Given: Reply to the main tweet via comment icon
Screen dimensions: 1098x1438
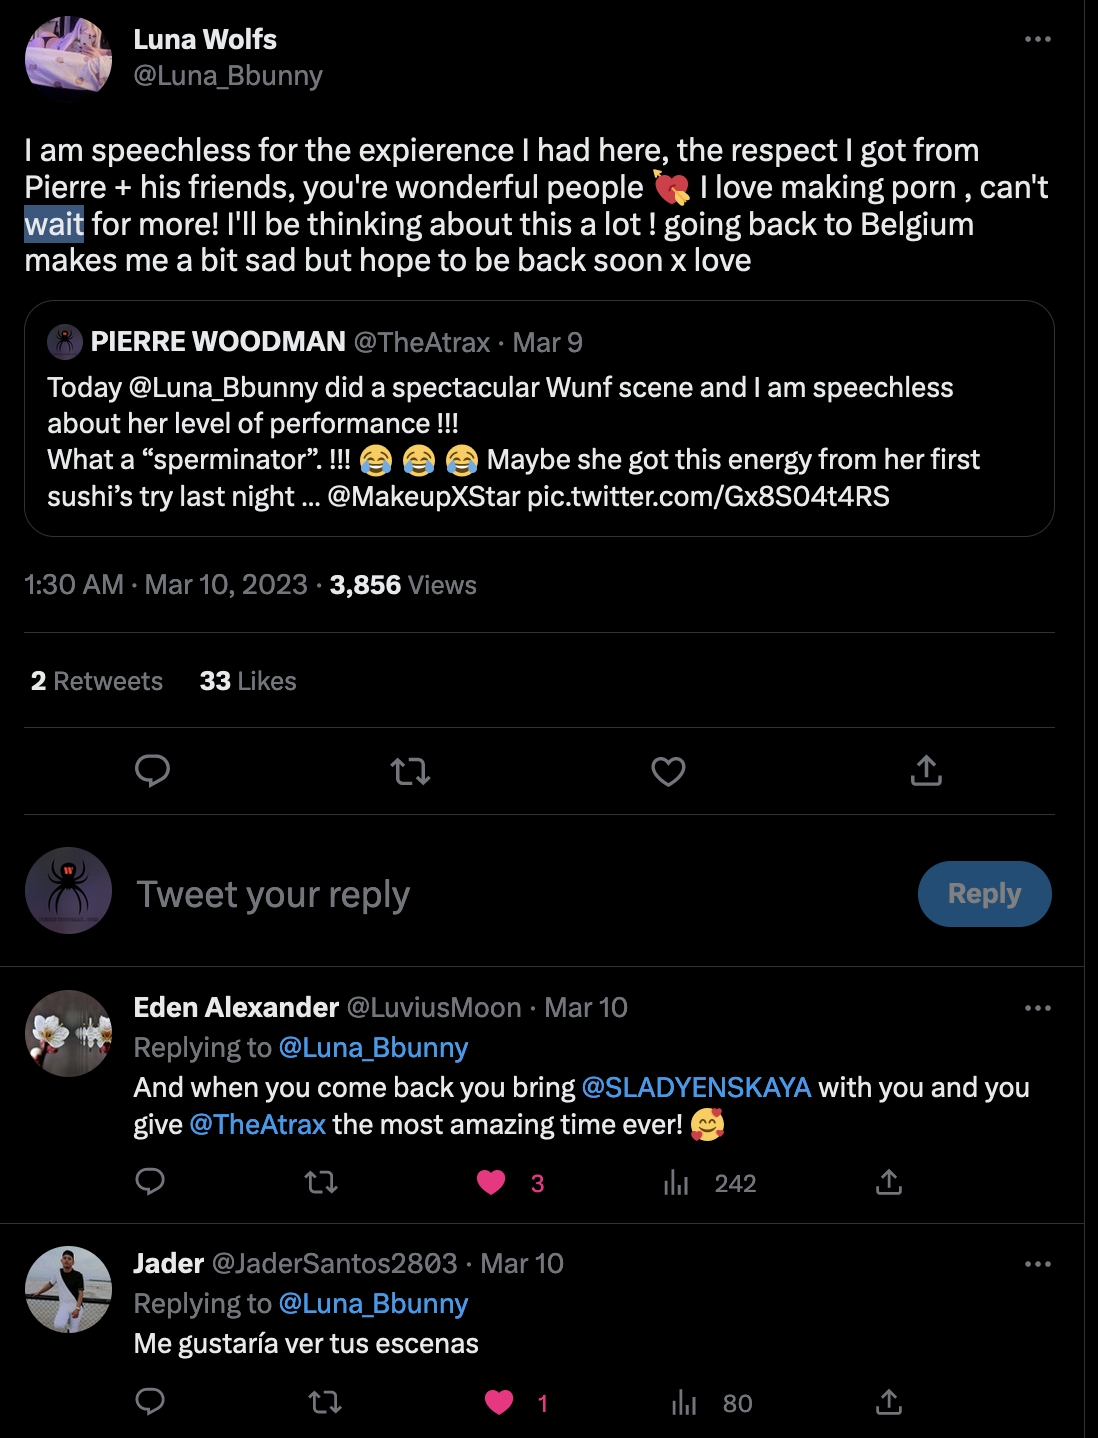Looking at the screenshot, I should click(152, 771).
